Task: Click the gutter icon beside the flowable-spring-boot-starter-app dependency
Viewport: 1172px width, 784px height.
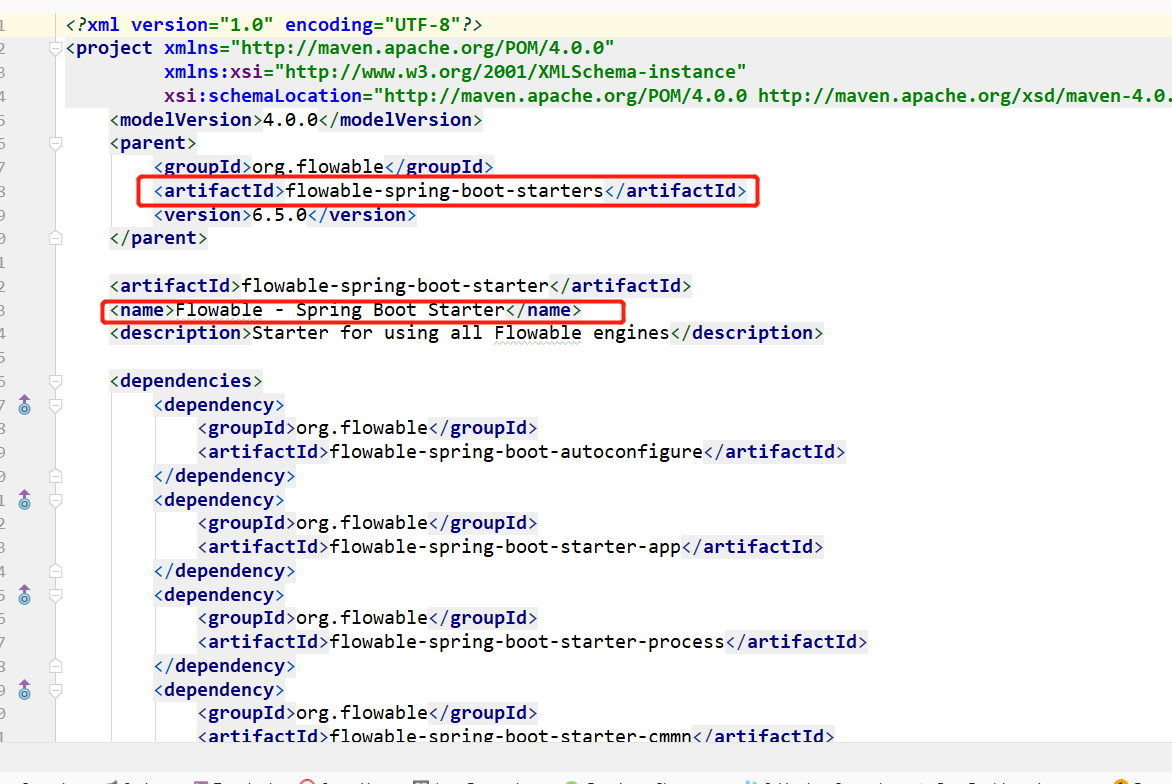Action: (25, 500)
